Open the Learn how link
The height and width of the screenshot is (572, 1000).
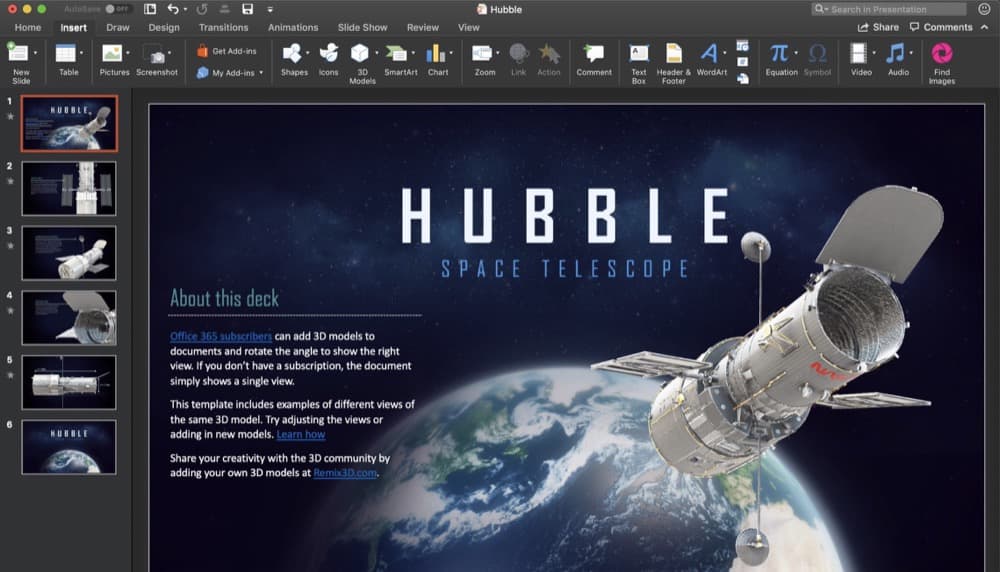coord(300,434)
